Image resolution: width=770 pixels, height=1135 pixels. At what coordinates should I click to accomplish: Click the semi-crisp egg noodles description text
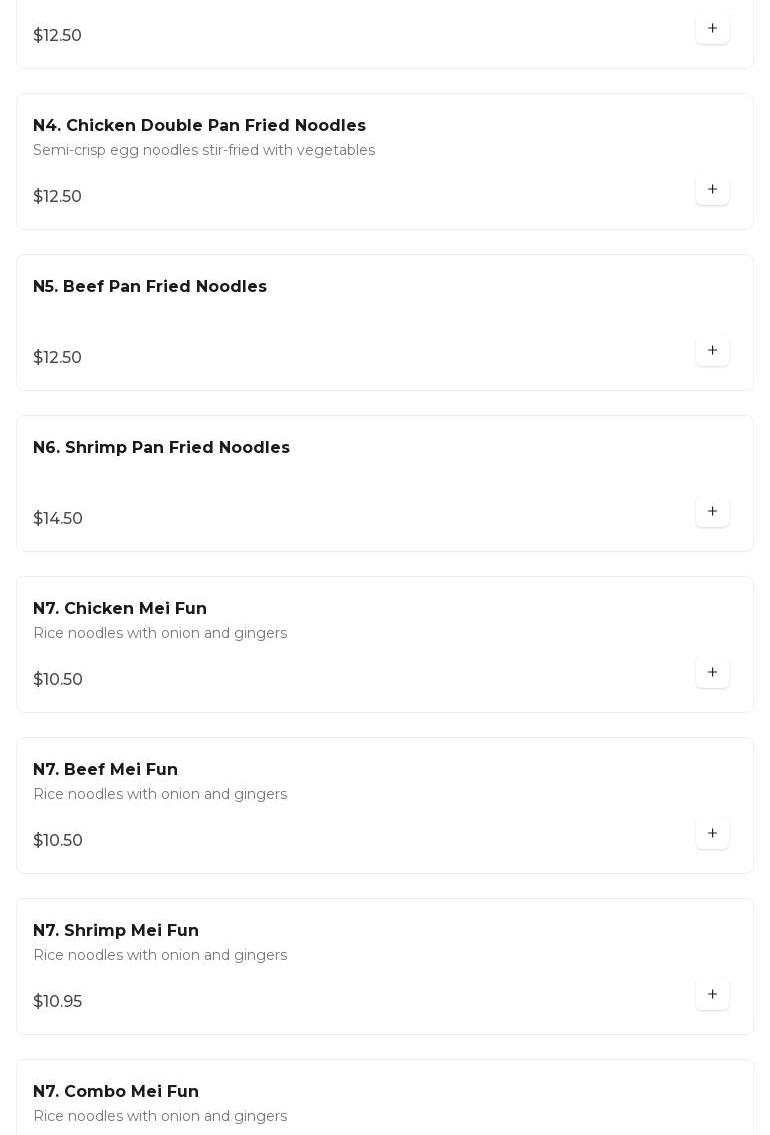tap(204, 150)
